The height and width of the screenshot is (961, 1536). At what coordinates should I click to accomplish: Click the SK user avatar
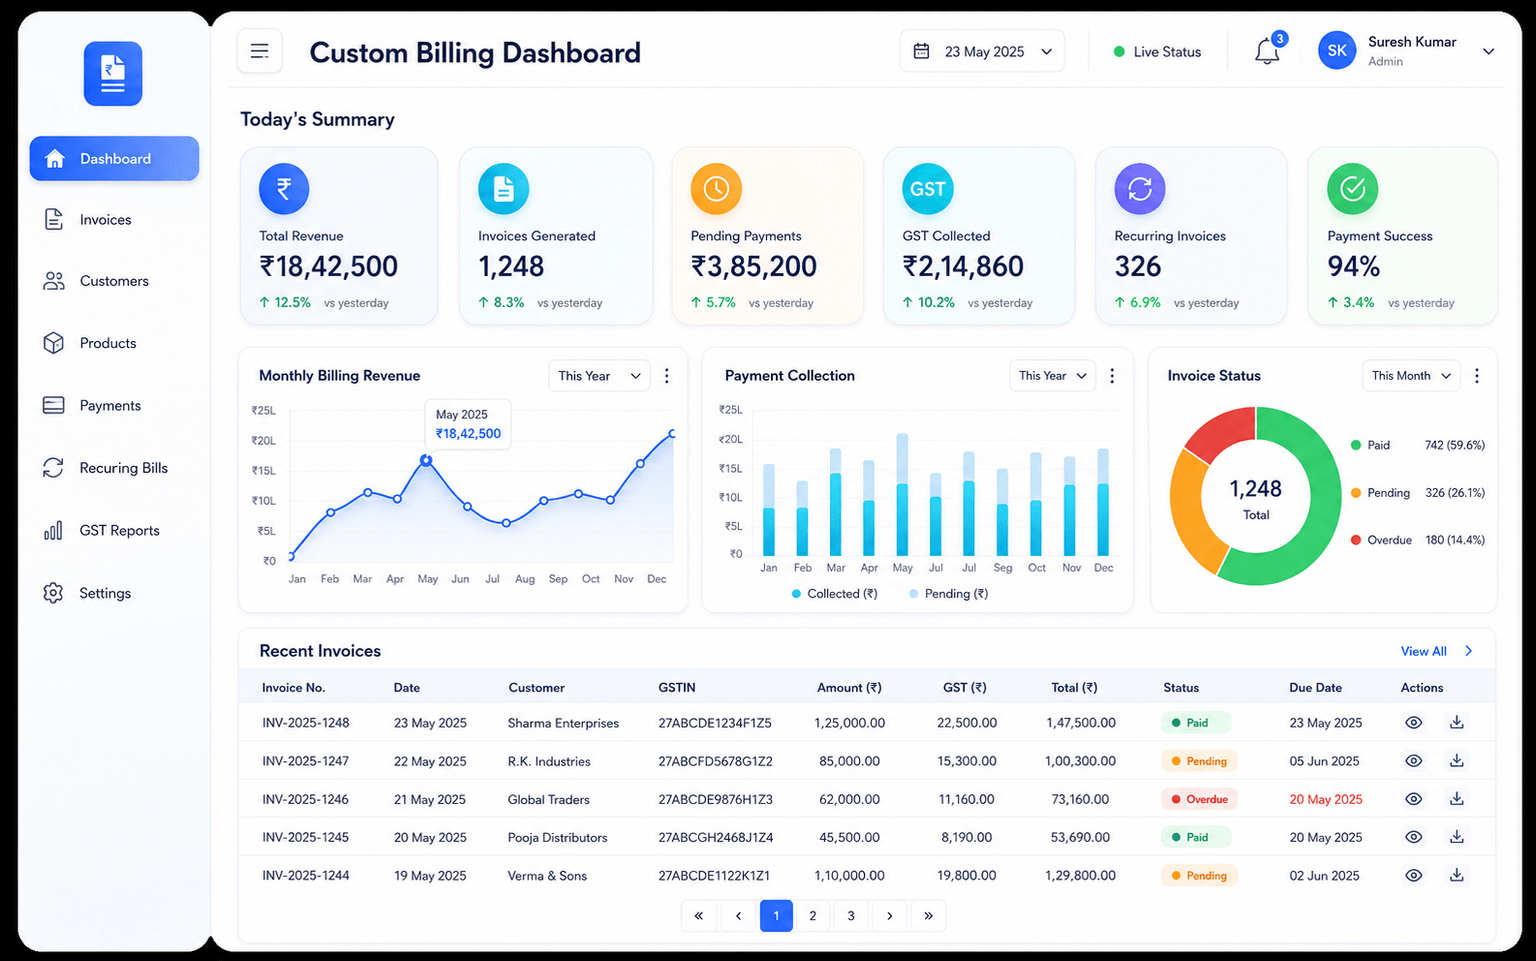1337,51
